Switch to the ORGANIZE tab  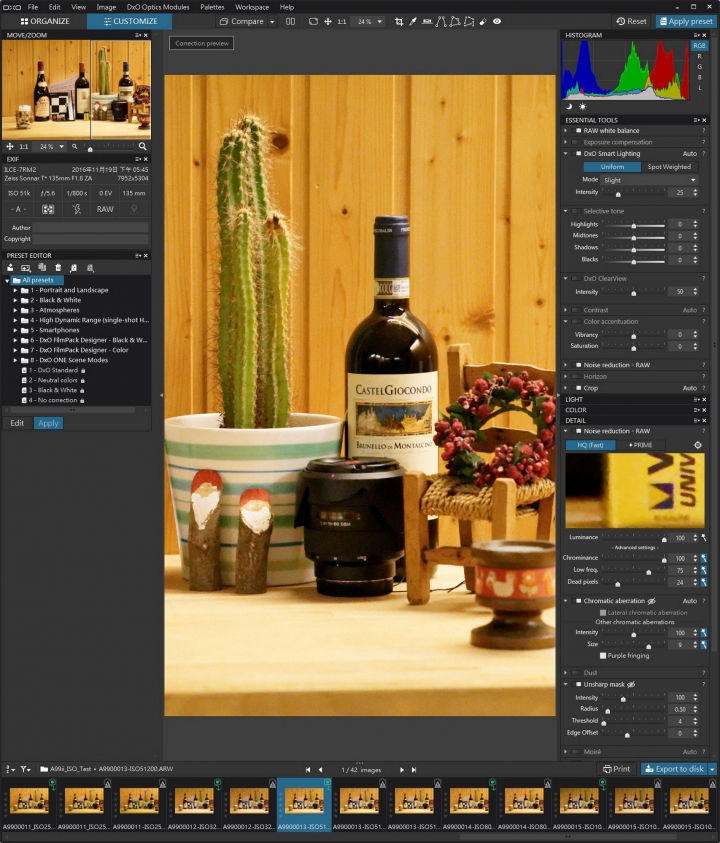point(45,22)
